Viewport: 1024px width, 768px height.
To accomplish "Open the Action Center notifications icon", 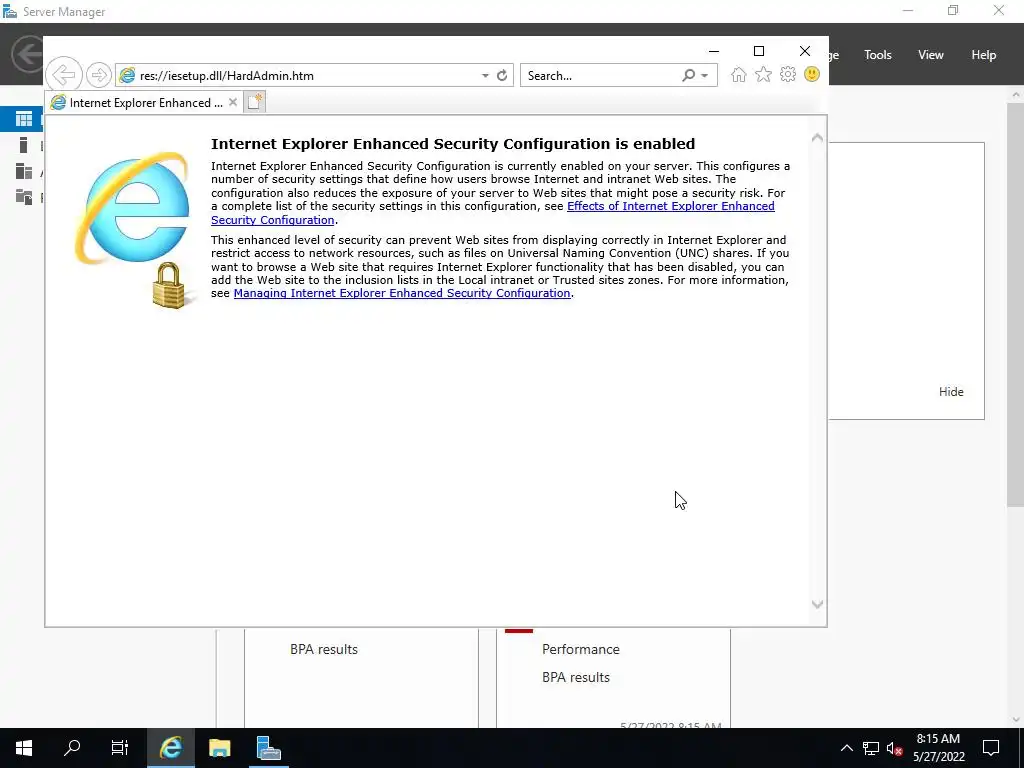I will click(x=991, y=748).
